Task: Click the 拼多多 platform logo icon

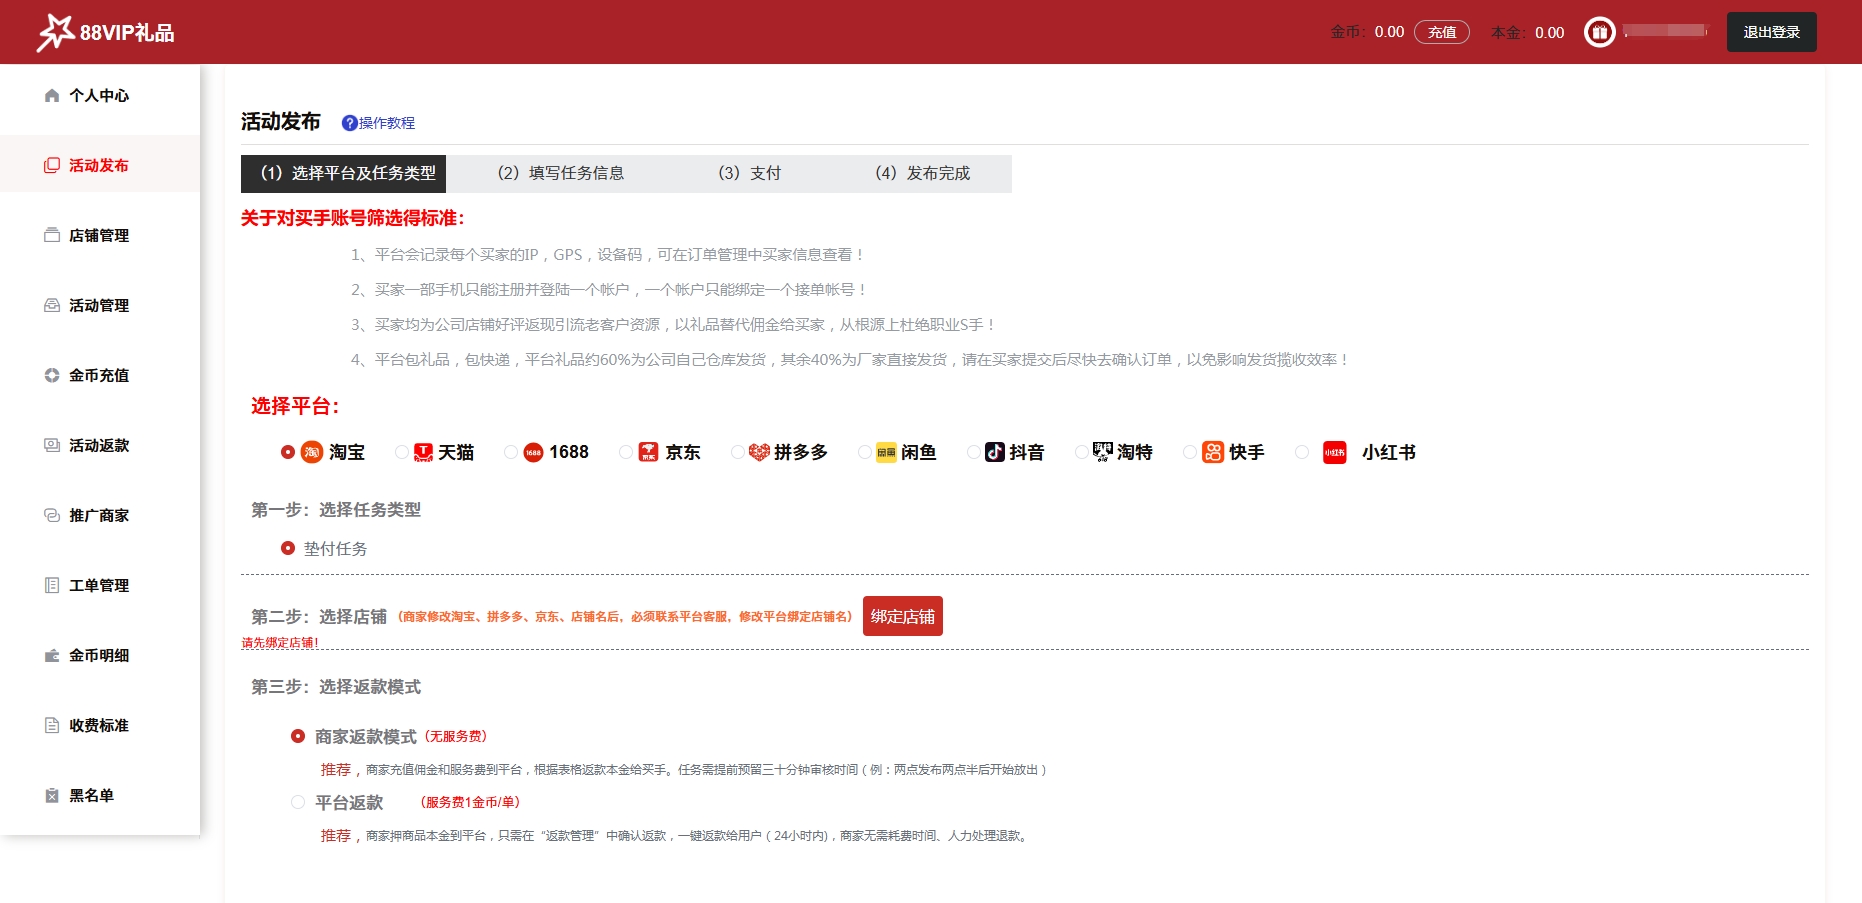Action: pyautogui.click(x=759, y=453)
